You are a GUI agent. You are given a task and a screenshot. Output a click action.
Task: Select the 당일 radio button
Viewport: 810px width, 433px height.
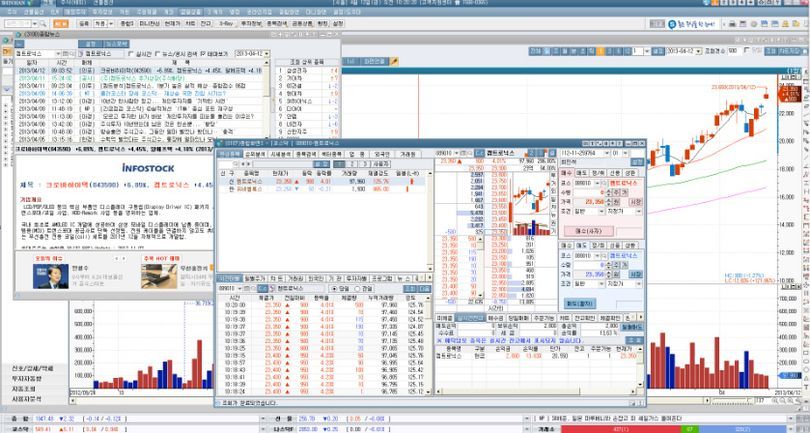[335, 289]
